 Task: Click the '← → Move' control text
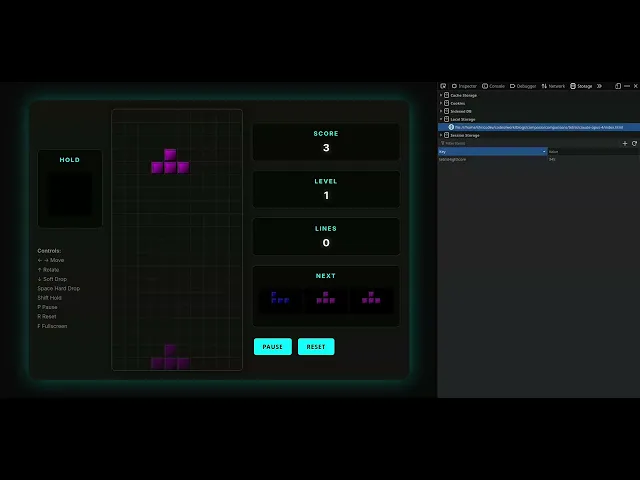51,260
